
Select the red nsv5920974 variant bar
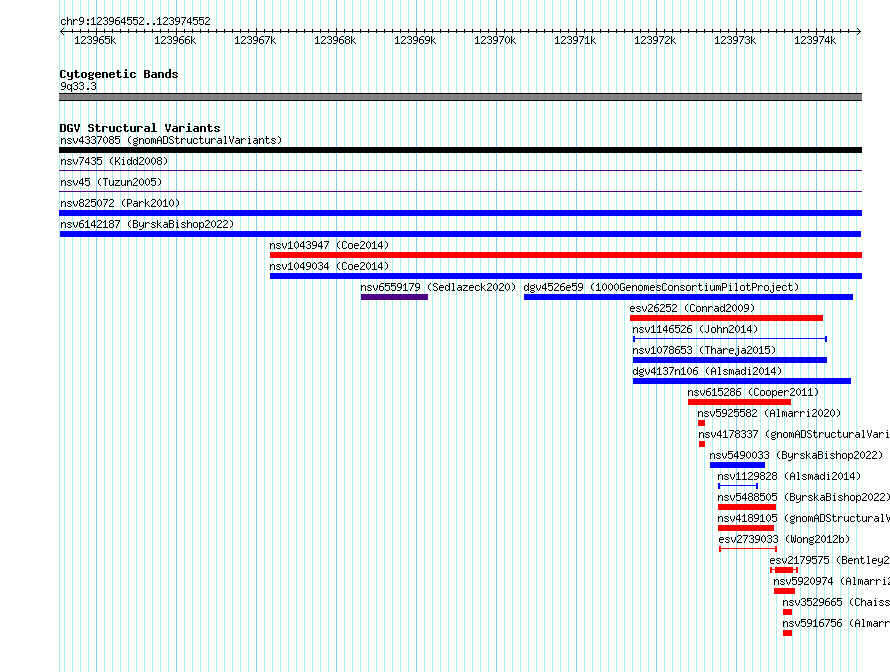[x=784, y=591]
